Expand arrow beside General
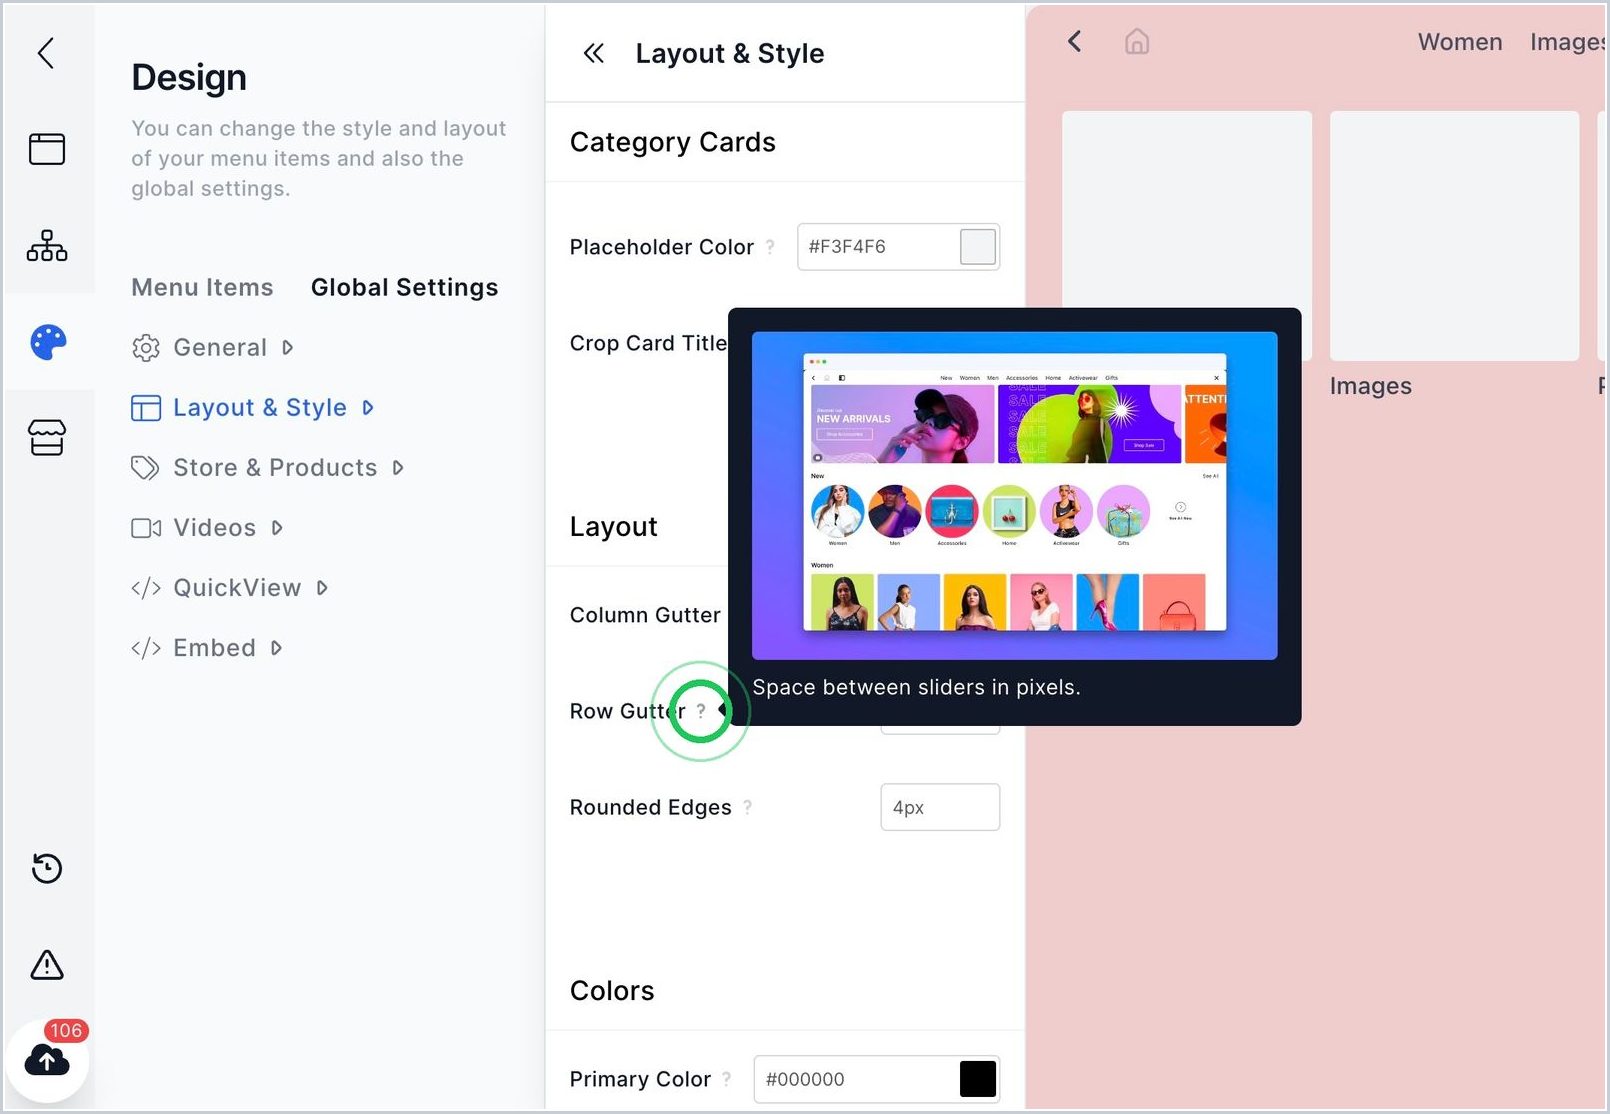Screen dimensions: 1610x1114 click(x=288, y=348)
